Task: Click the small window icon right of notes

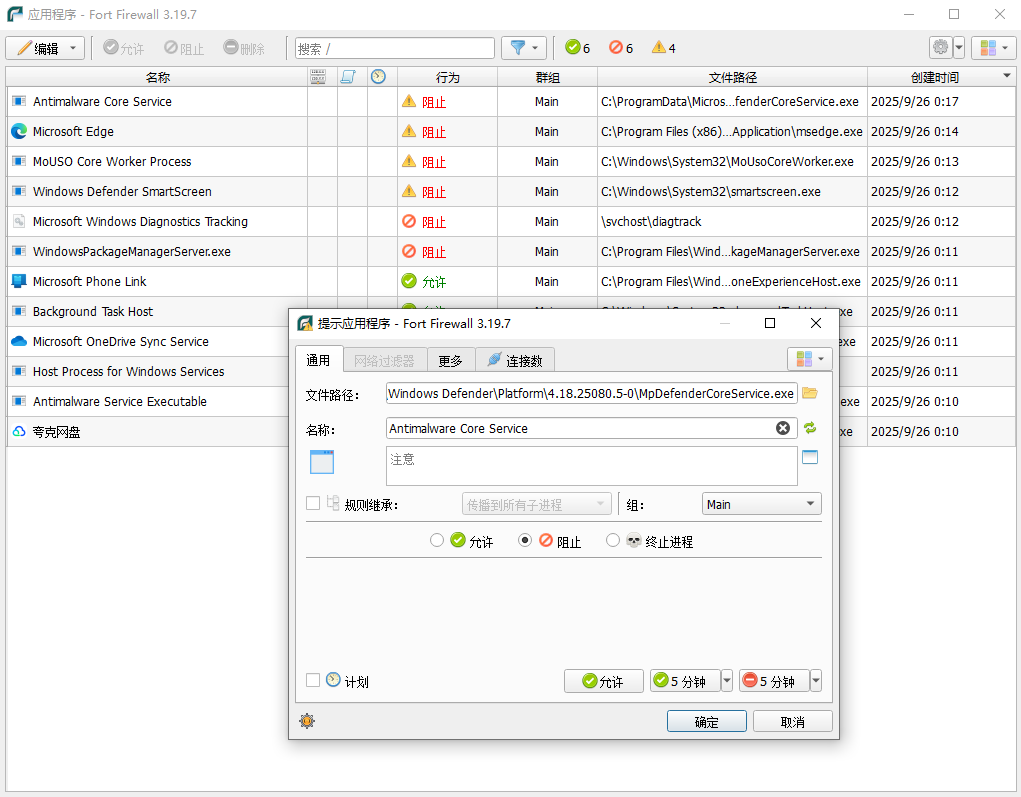Action: [x=810, y=457]
